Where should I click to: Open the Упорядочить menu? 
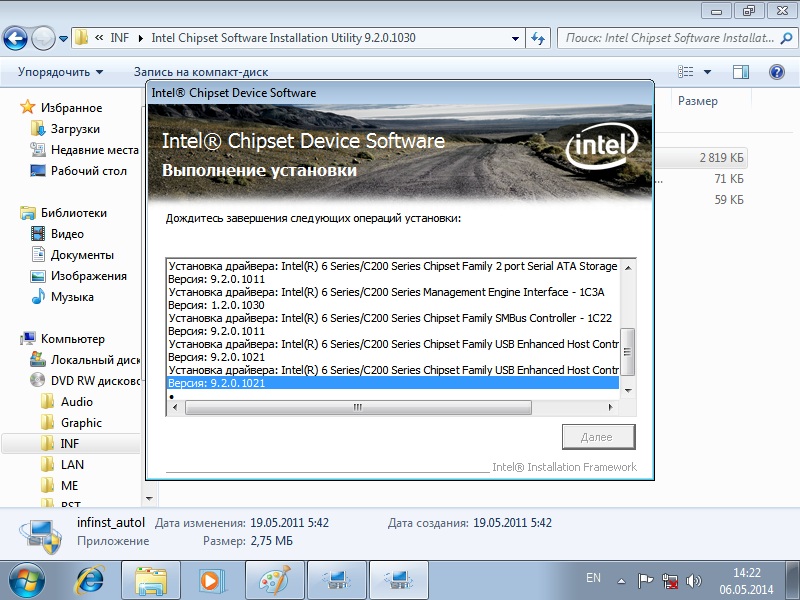(60, 72)
